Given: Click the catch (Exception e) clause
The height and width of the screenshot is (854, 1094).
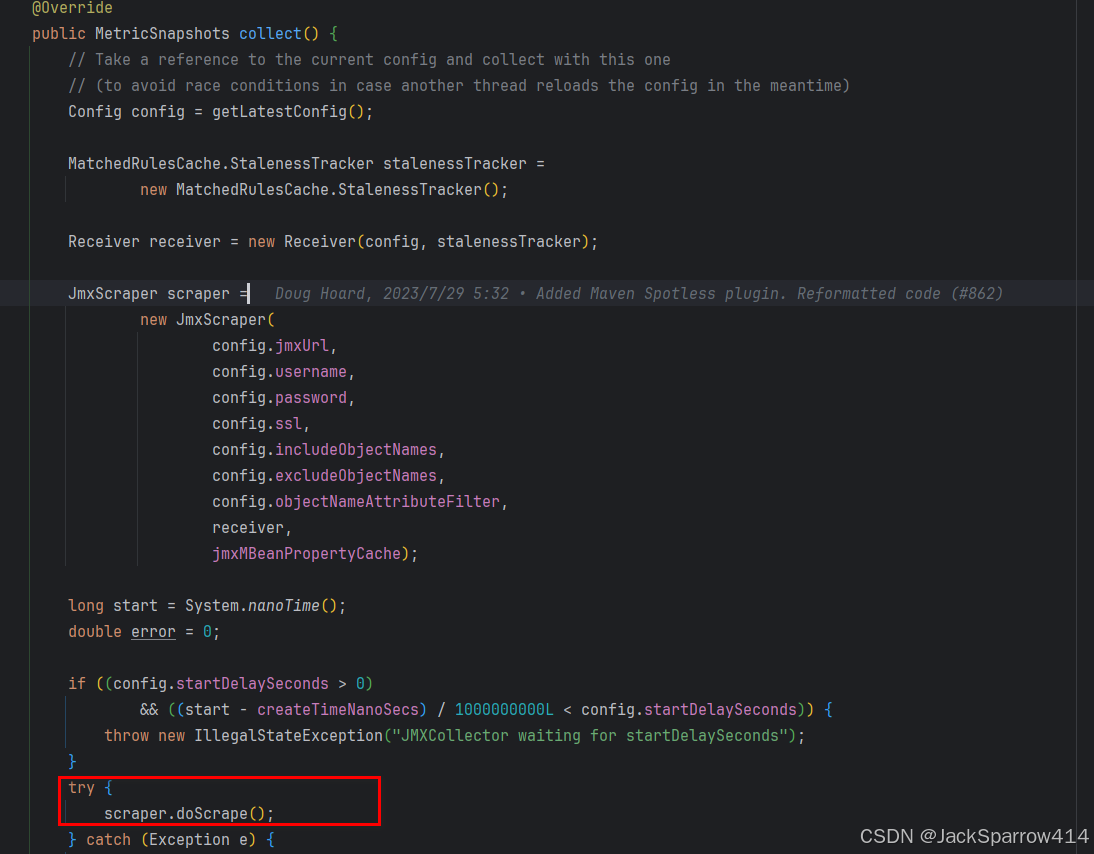Looking at the screenshot, I should click(x=171, y=840).
